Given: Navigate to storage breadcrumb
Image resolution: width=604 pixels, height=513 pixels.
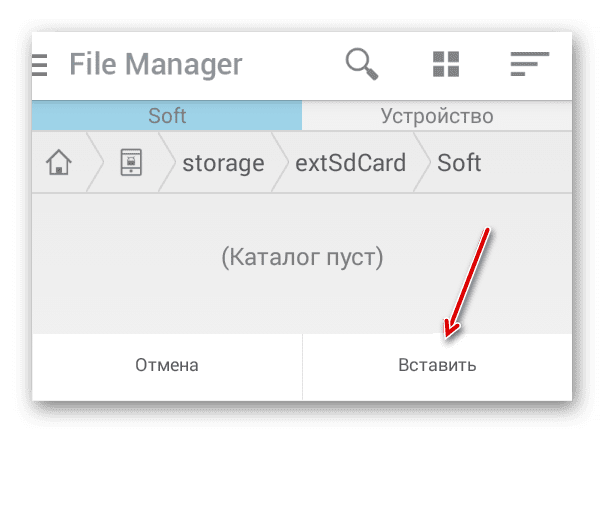Looking at the screenshot, I should coord(223,163).
